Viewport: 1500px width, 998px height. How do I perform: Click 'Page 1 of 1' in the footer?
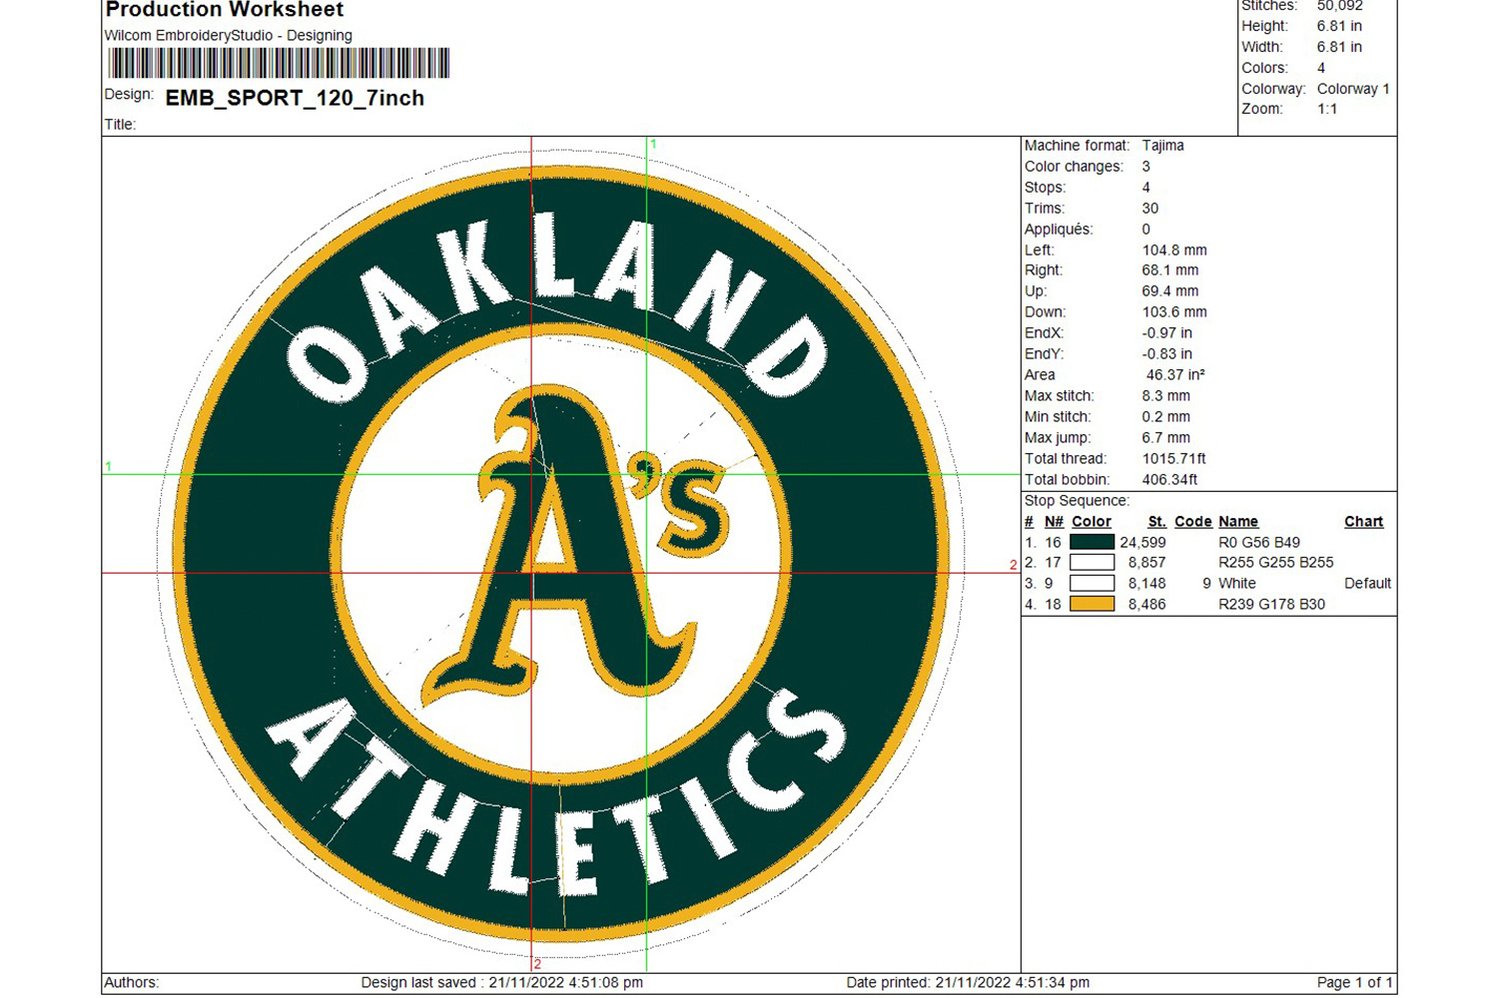click(x=1354, y=982)
